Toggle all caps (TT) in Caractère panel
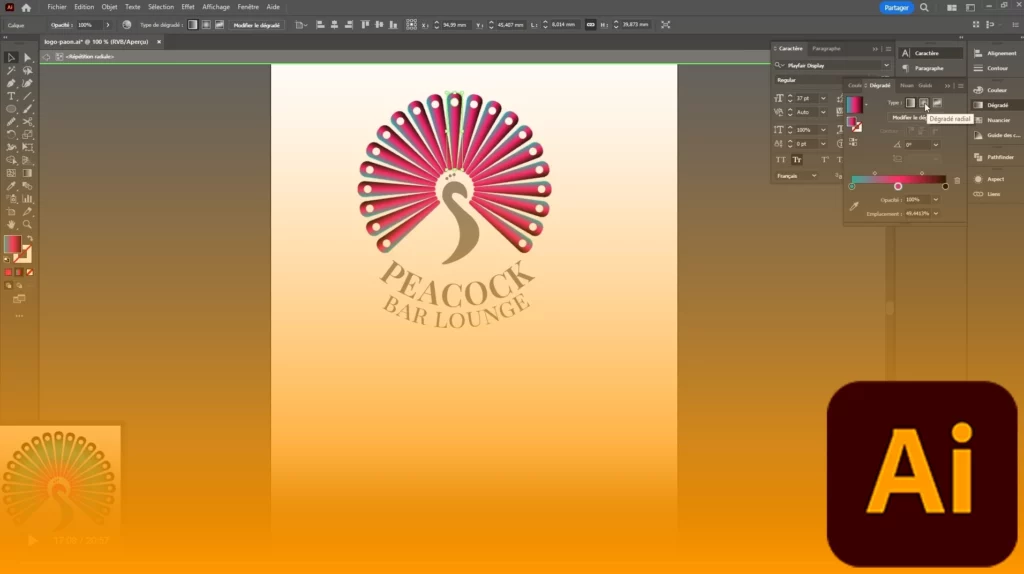1024x574 pixels. click(780, 159)
